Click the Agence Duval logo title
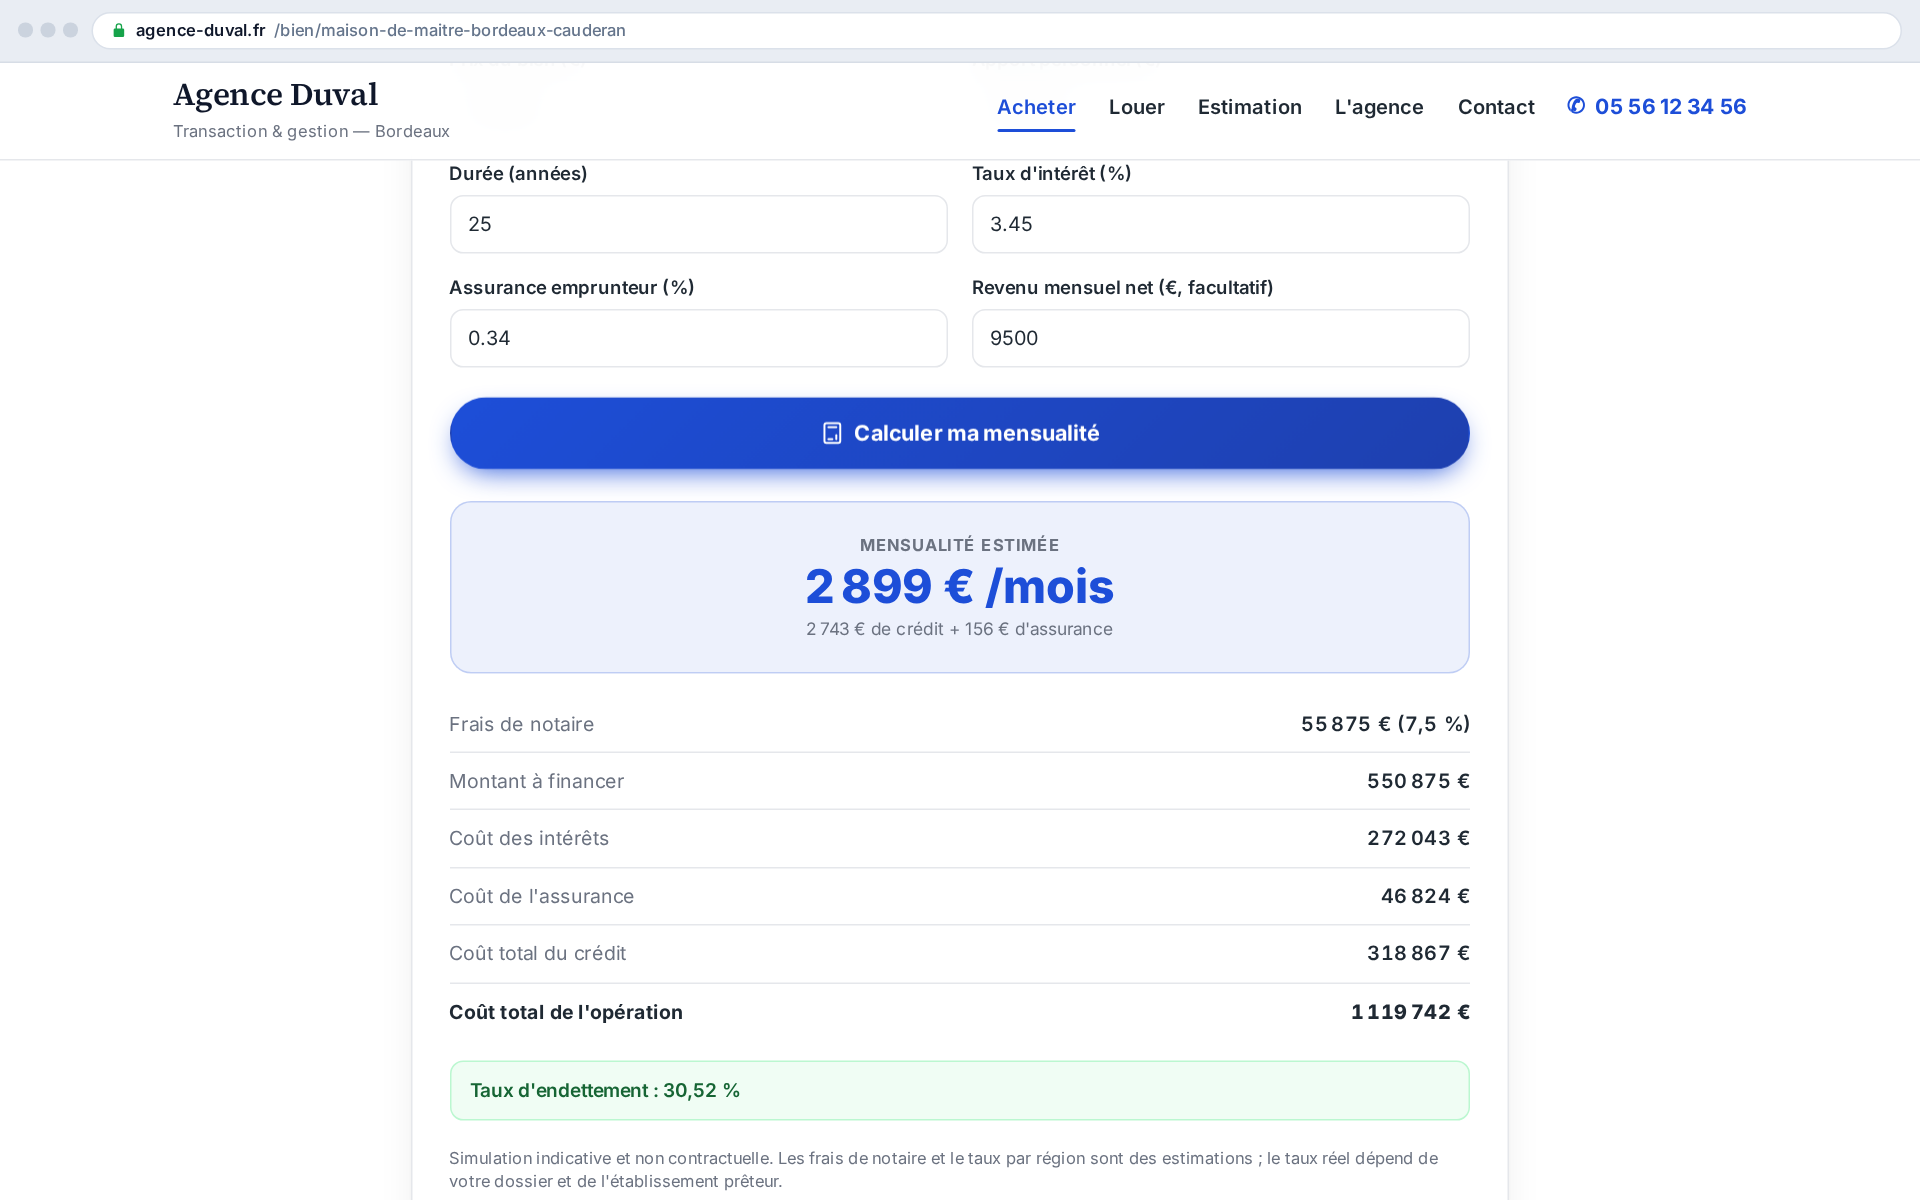This screenshot has height=1200, width=1920. [x=276, y=95]
